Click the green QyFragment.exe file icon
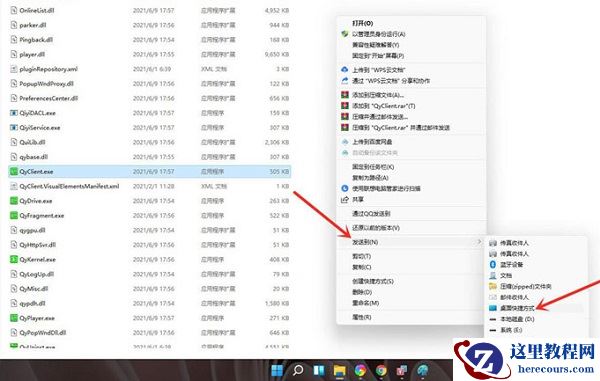Viewport: 600px width, 381px height. [14, 216]
